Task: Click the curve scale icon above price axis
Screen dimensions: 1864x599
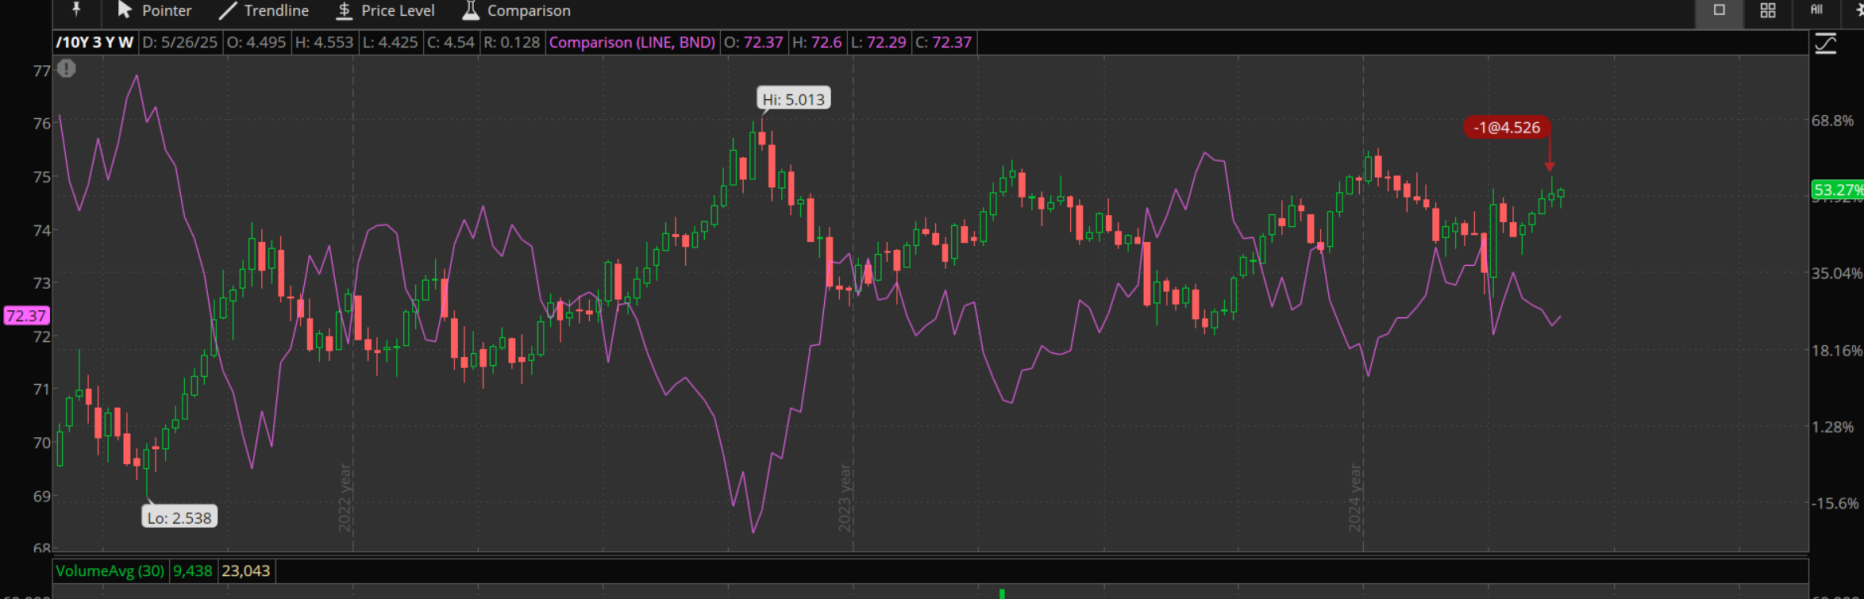Action: tap(1825, 44)
